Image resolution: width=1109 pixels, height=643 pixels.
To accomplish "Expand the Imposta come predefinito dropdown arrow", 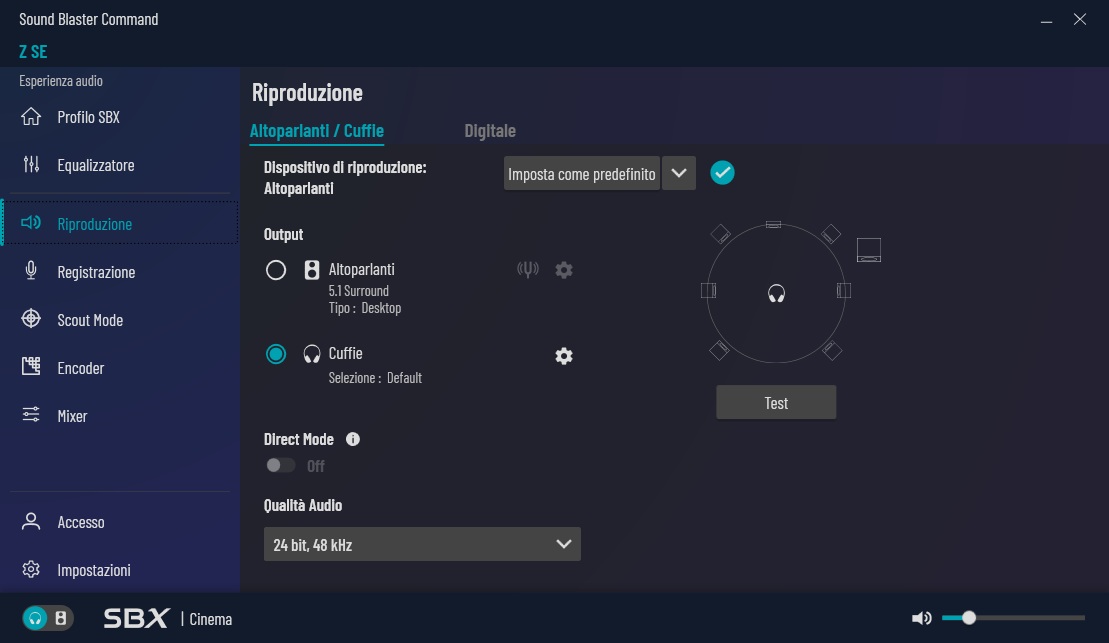I will click(679, 173).
